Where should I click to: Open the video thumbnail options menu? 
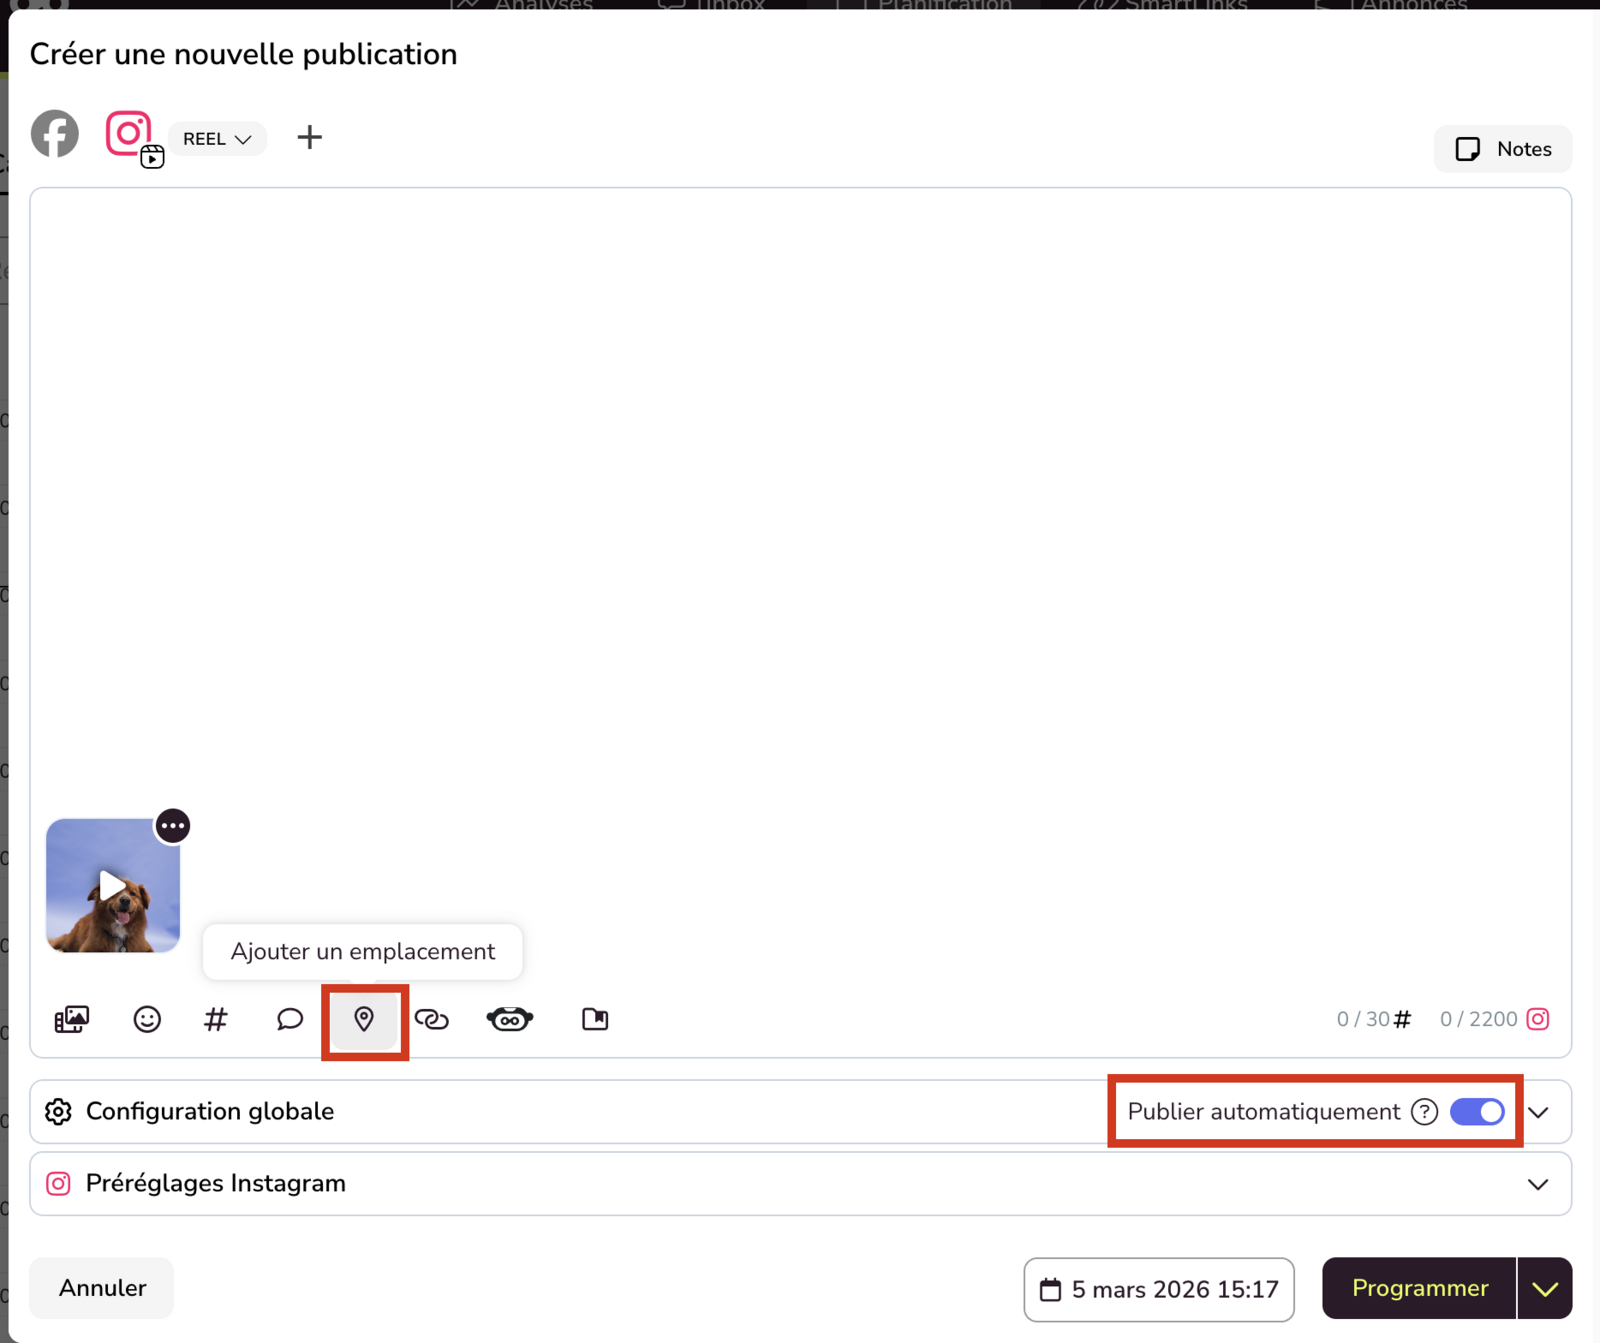tap(173, 826)
